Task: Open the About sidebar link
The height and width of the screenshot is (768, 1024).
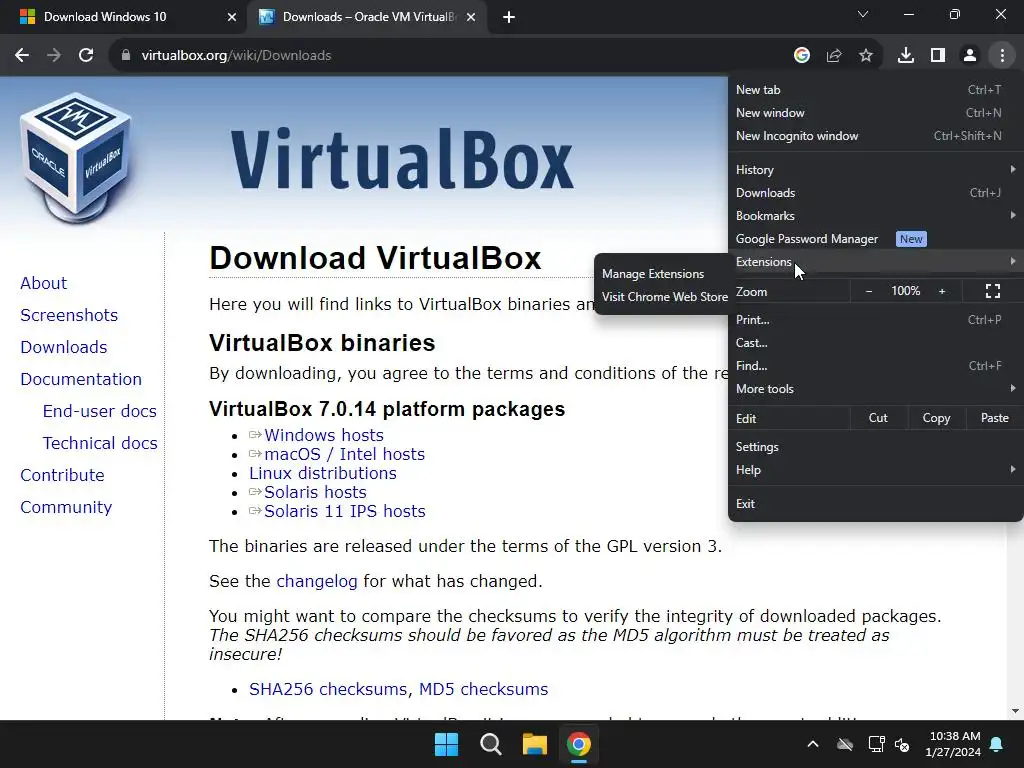Action: [43, 283]
